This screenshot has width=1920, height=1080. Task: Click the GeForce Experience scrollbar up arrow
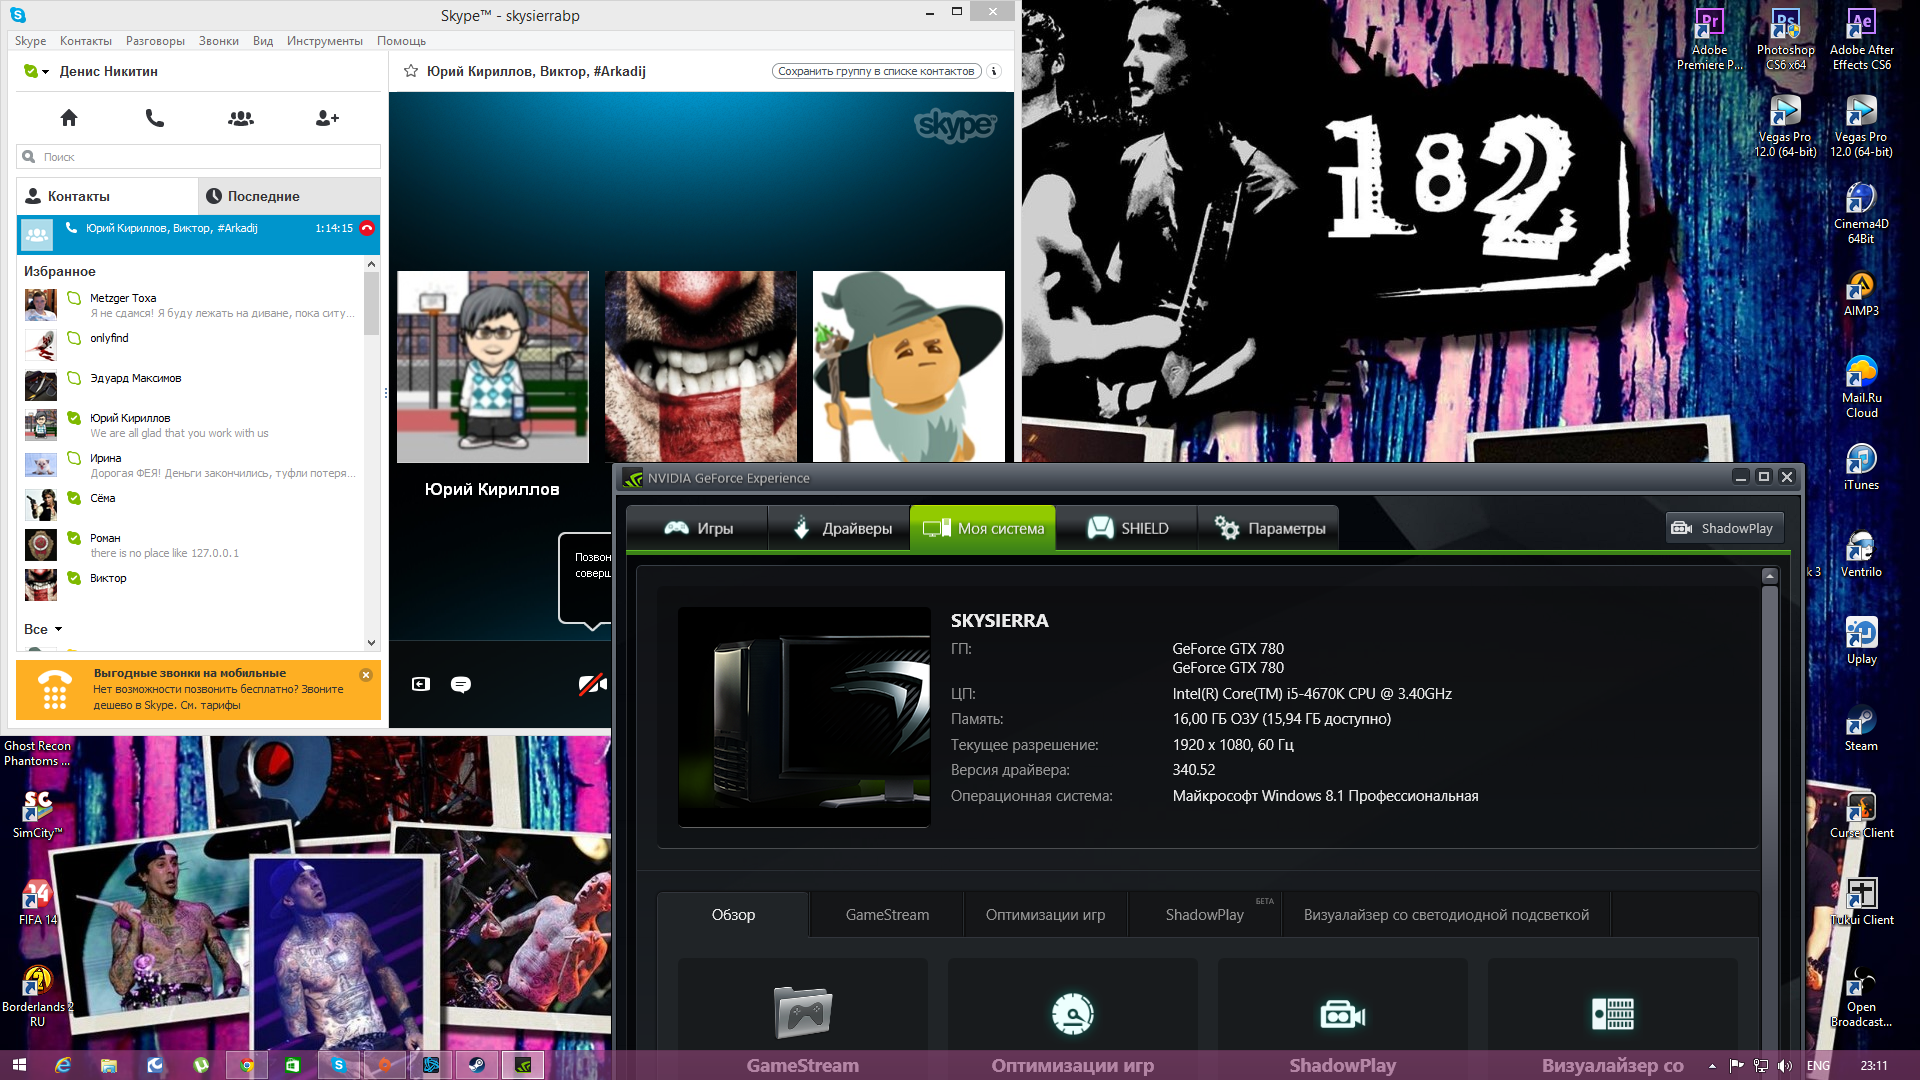[x=1770, y=576]
